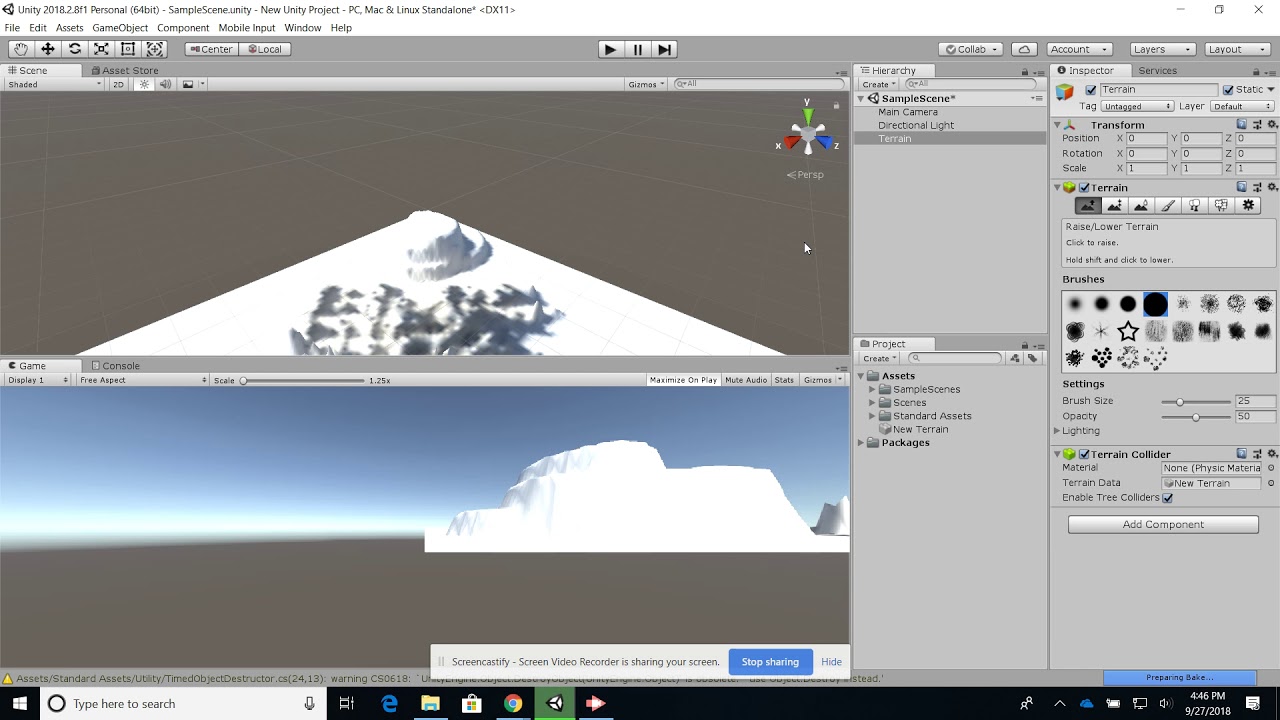Screen dimensions: 1280x720
Task: Open the Layers dropdown
Action: point(1162,49)
